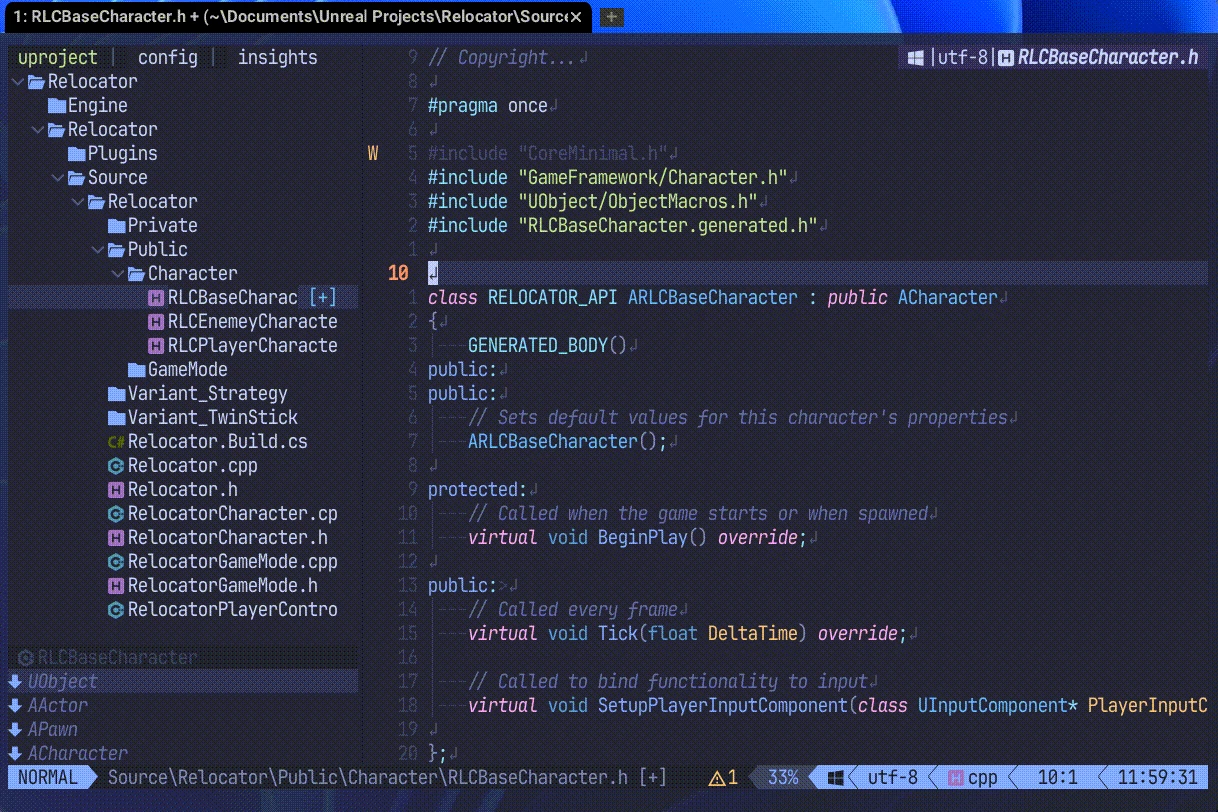Switch to the config tab
The height and width of the screenshot is (812, 1218).
pos(167,57)
